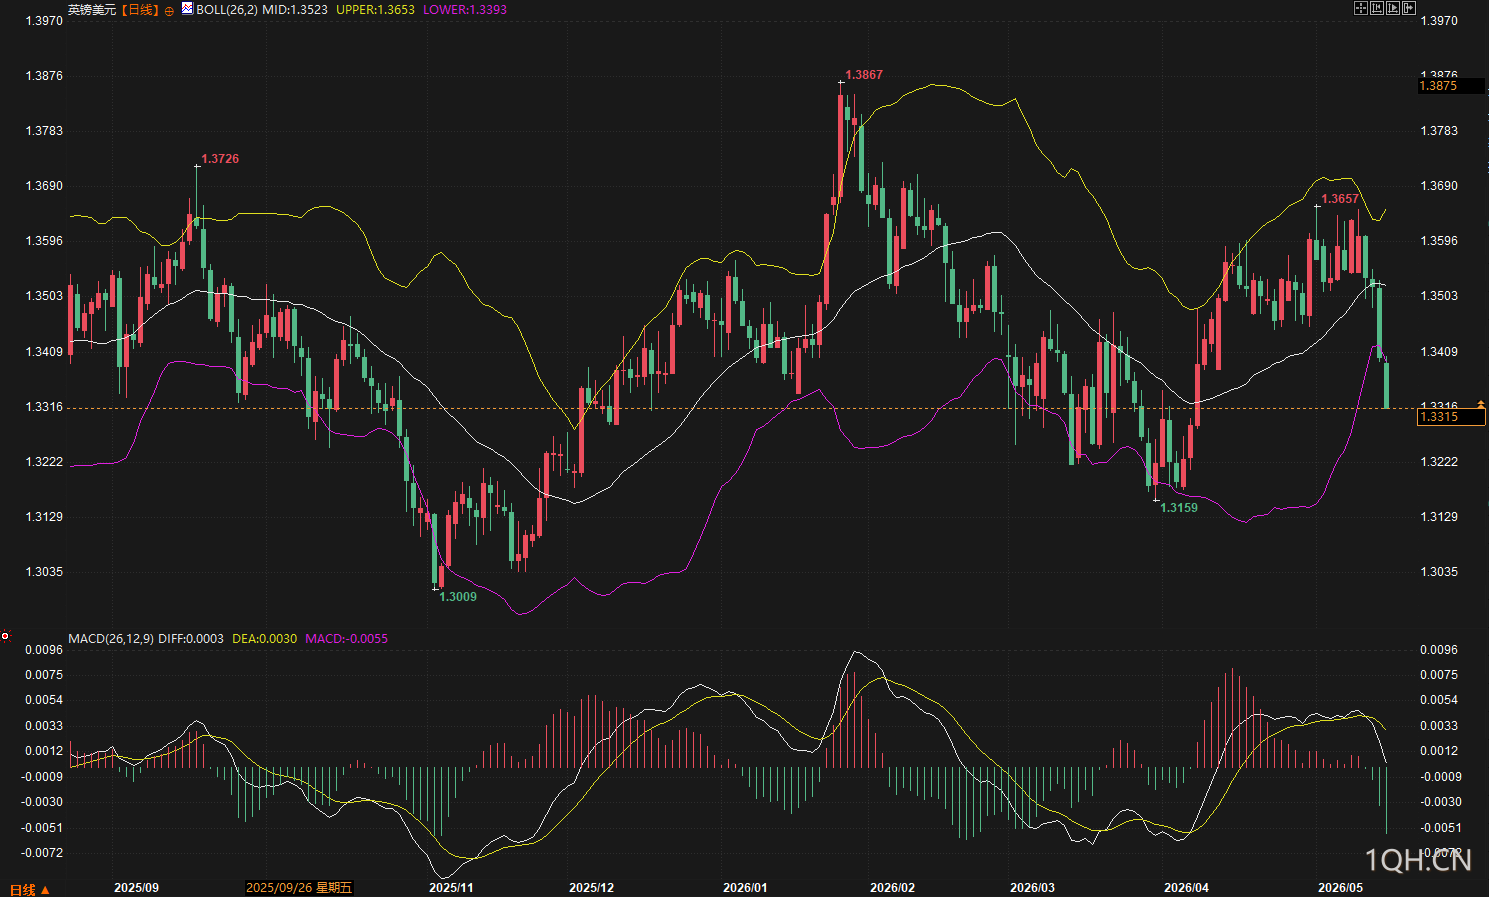The image size is (1489, 897).
Task: Click the scroll-to-right panel arrow icon
Action: 1409,8
